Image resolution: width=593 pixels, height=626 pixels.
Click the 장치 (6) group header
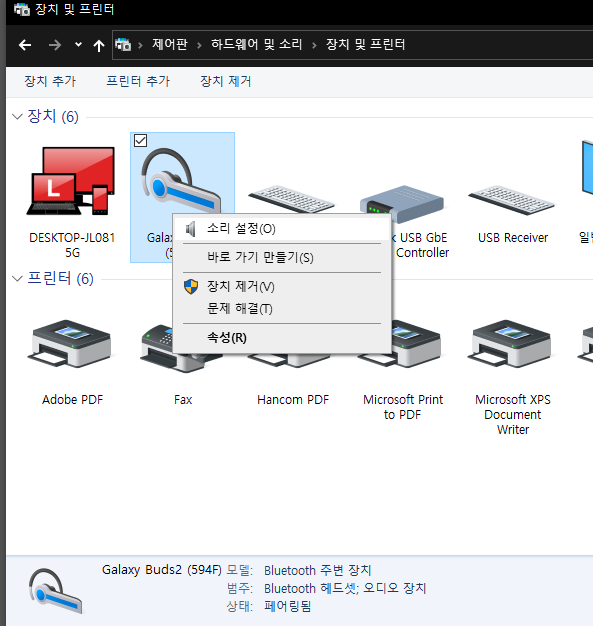coord(53,116)
